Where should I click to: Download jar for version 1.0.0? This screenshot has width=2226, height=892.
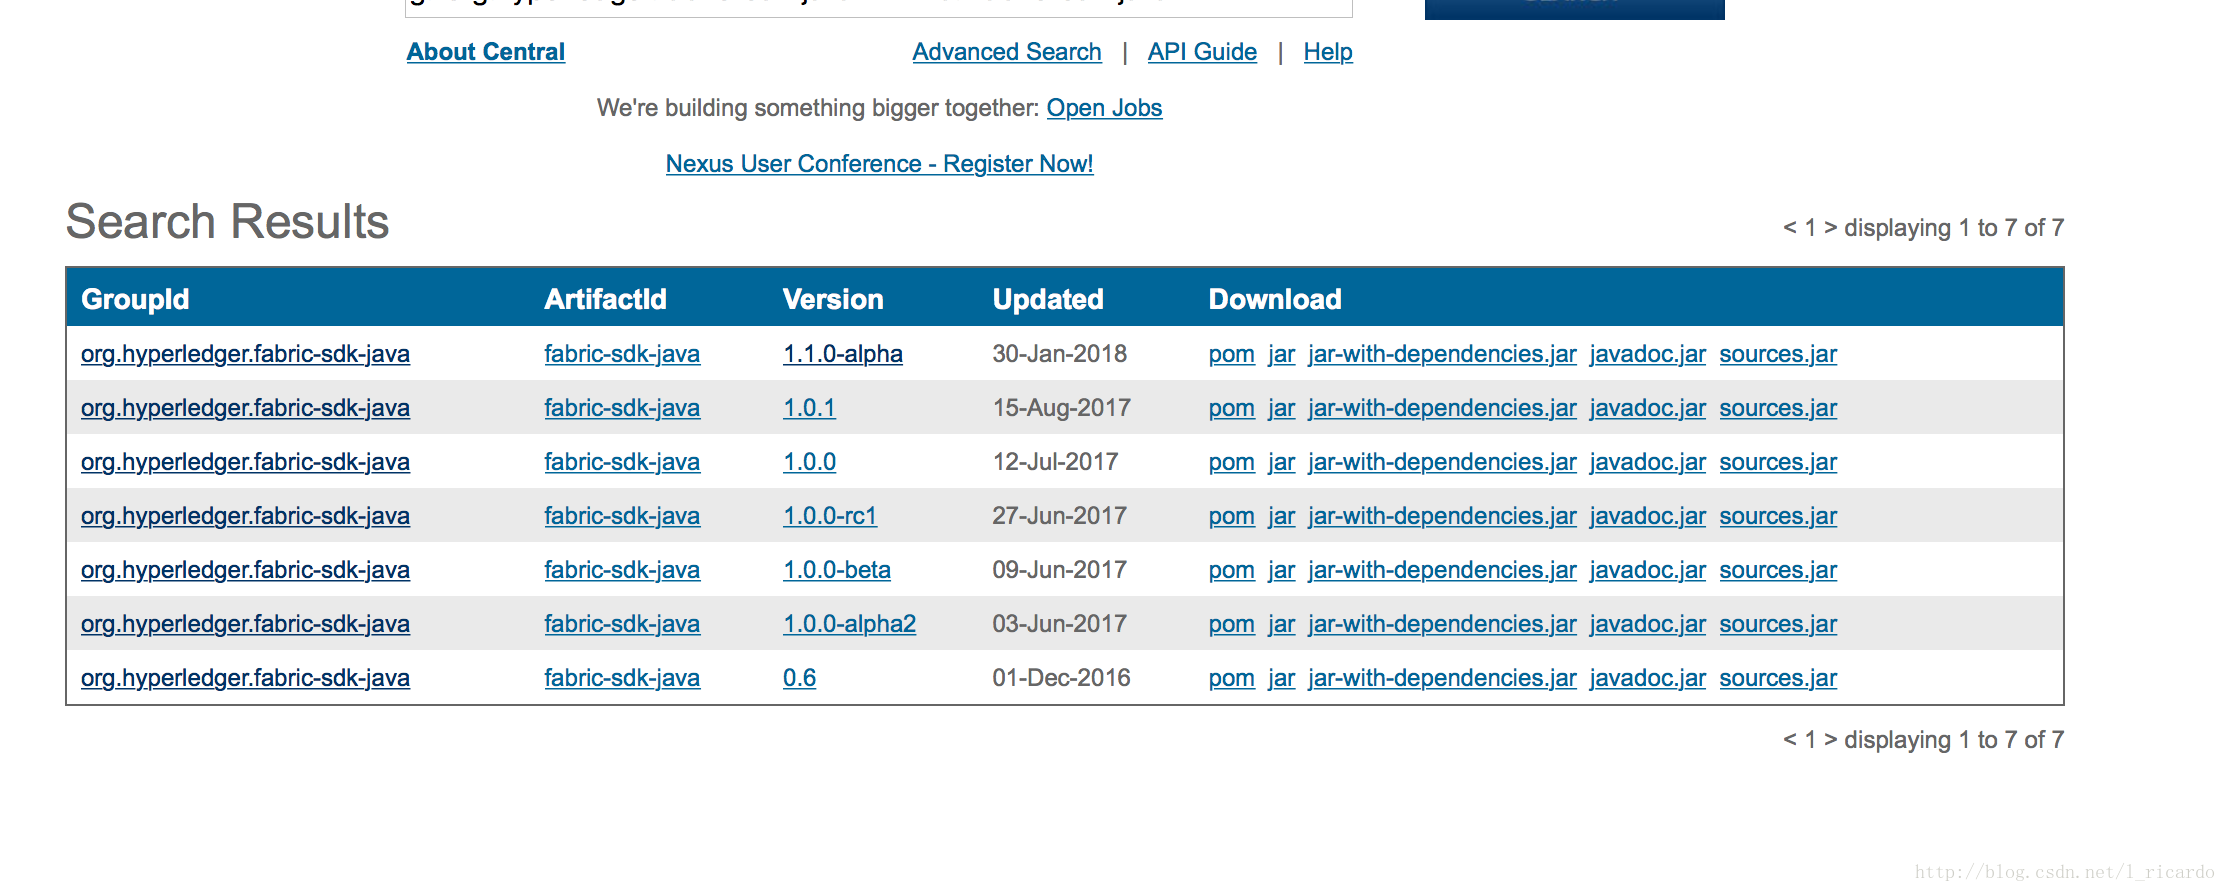[1281, 462]
